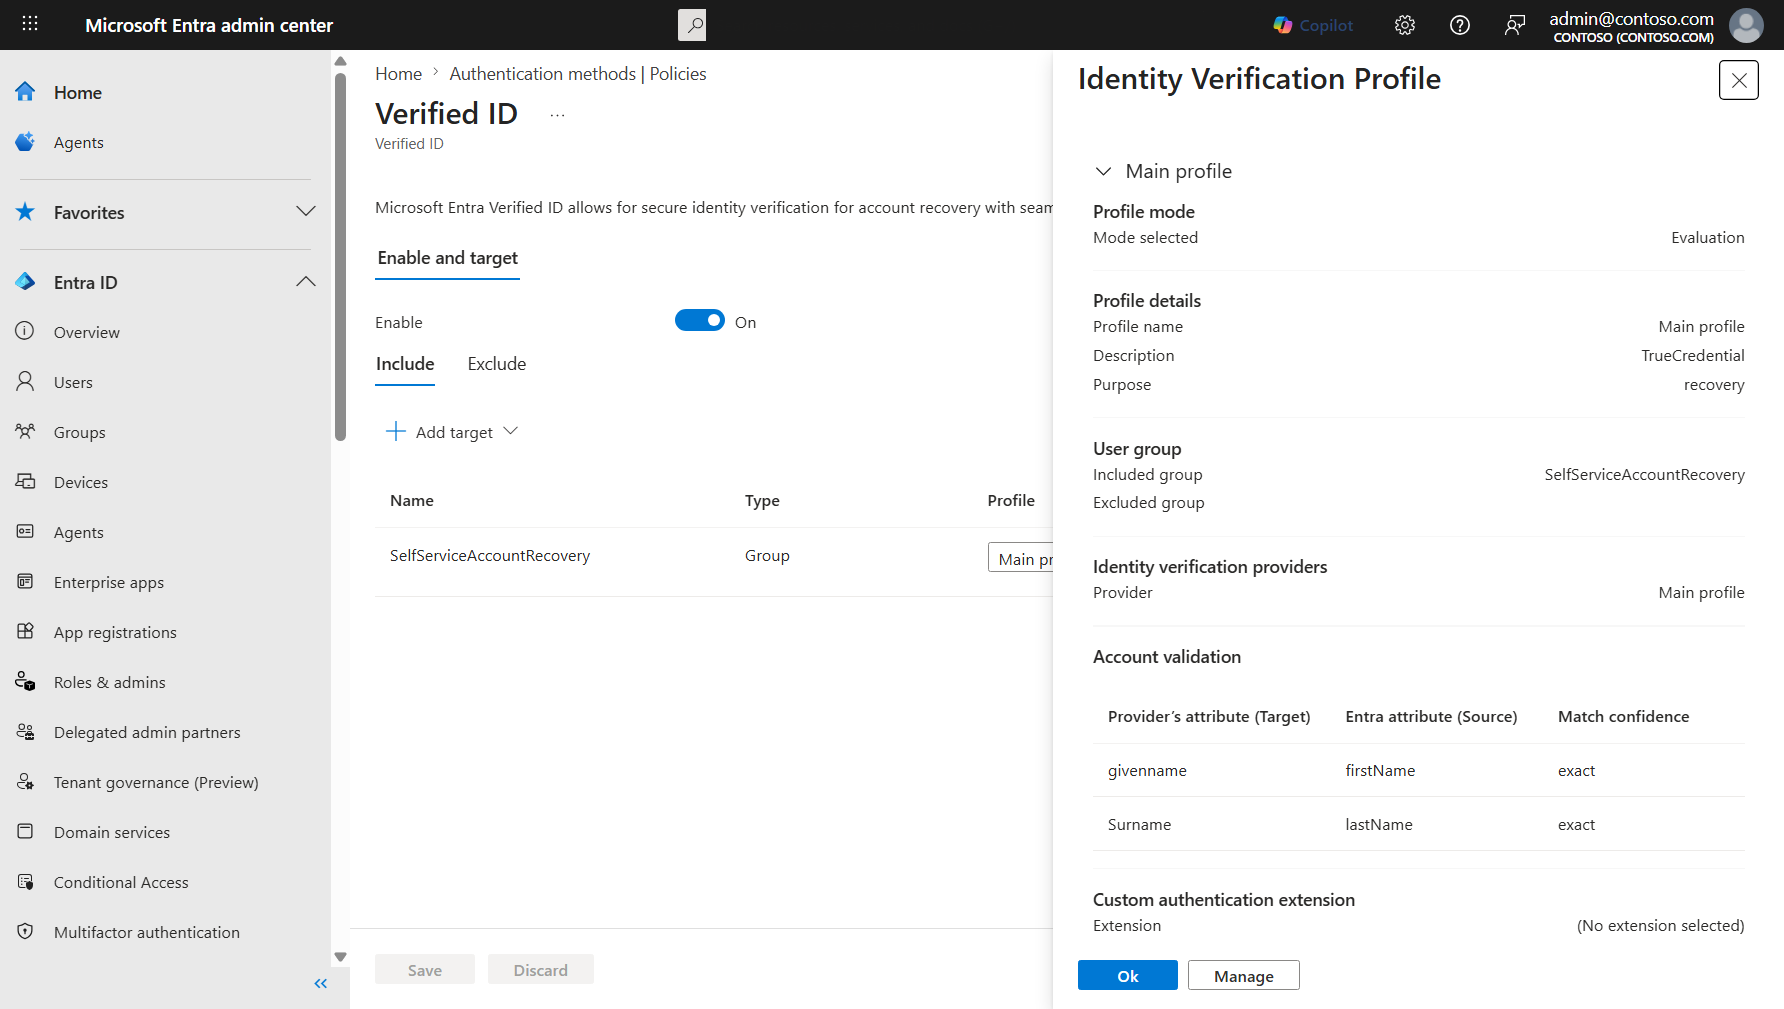
Task: Expand the Favorites section chevron
Action: 306,211
